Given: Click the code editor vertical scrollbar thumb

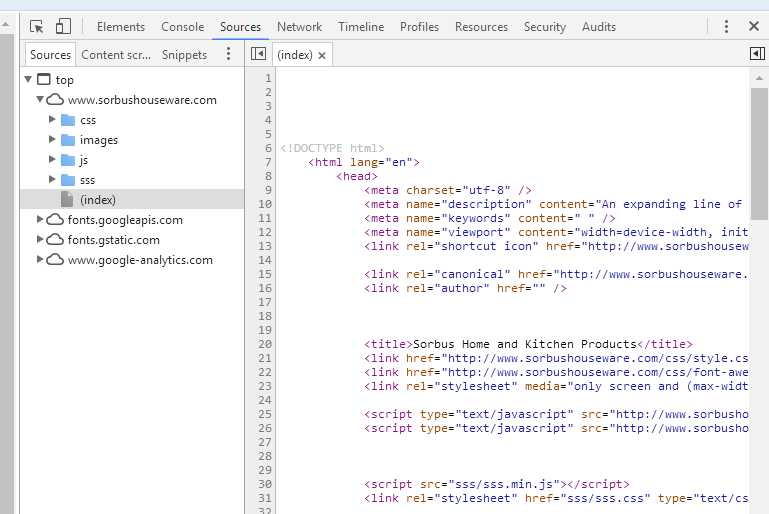Looking at the screenshot, I should coord(759,154).
